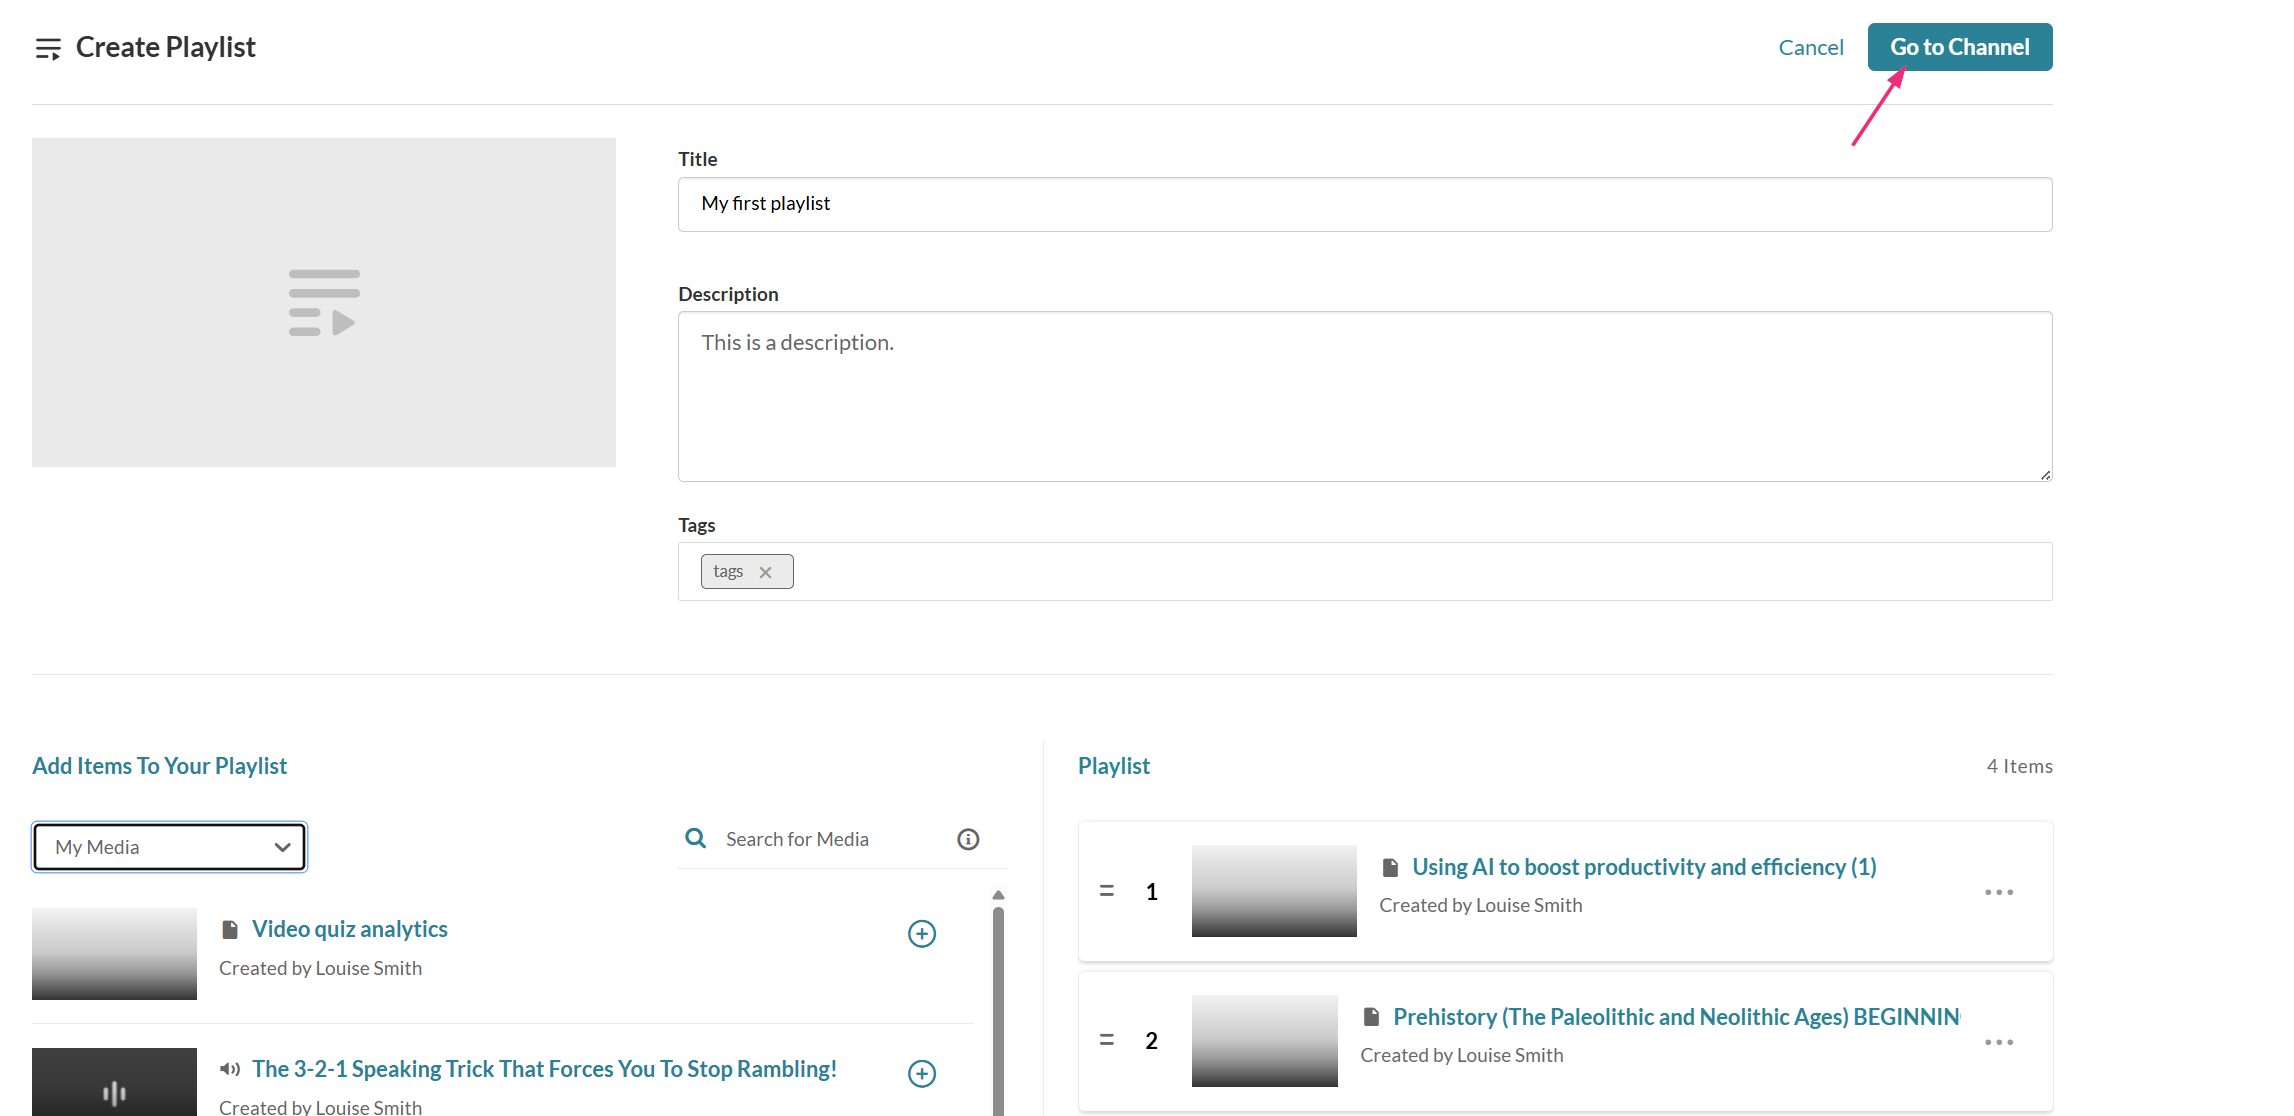Image resolution: width=2294 pixels, height=1116 pixels.
Task: Open options menu for playlist item 2
Action: pyautogui.click(x=1998, y=1041)
